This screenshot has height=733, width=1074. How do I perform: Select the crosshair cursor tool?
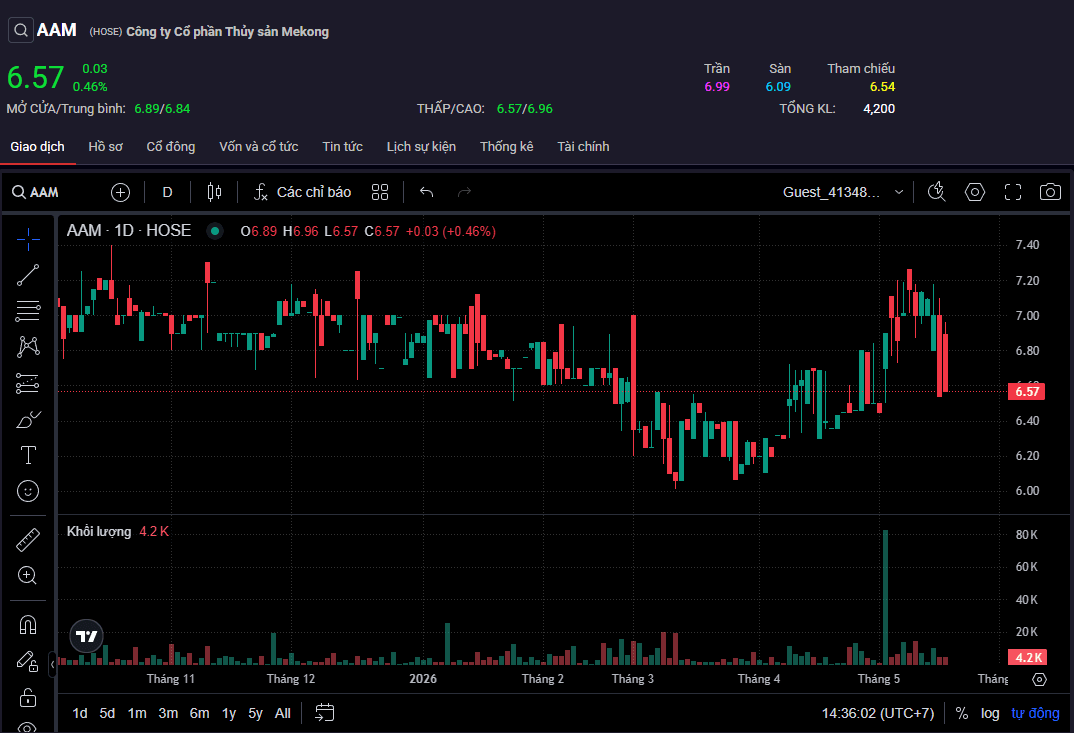pyautogui.click(x=28, y=239)
